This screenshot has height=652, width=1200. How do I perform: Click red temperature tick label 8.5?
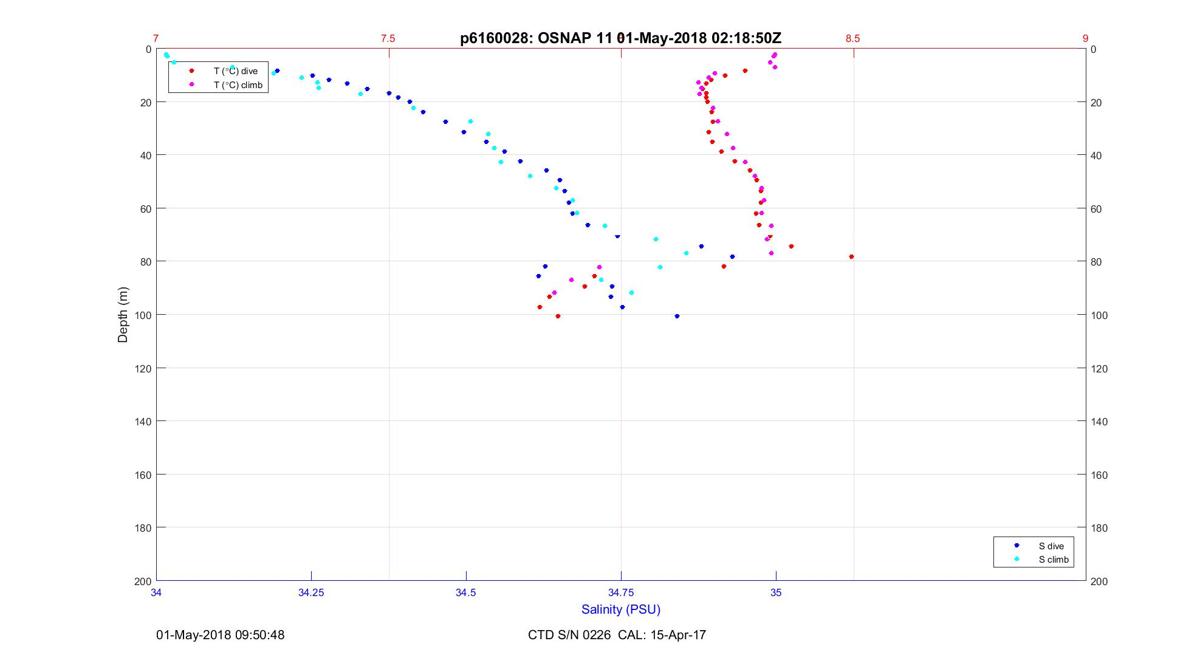click(x=853, y=39)
